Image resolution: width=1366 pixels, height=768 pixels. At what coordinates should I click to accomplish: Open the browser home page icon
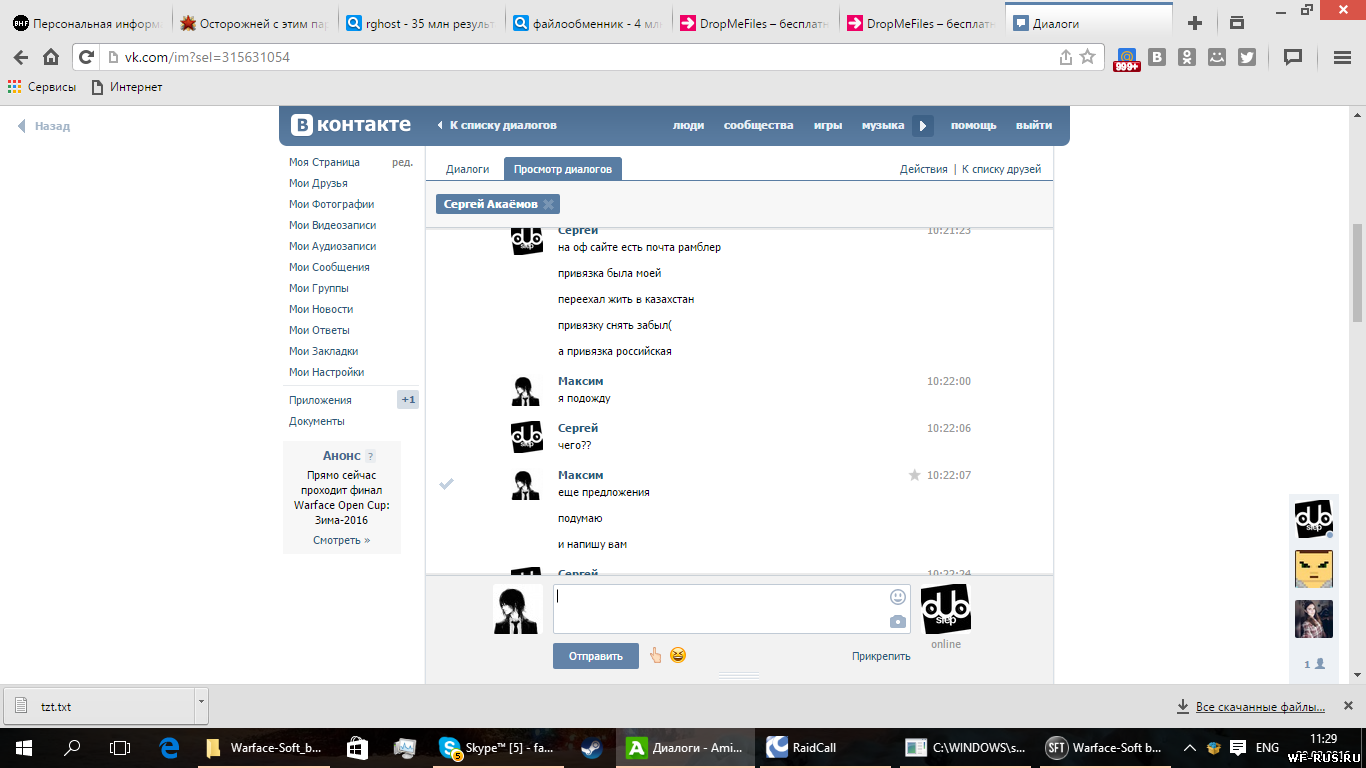(x=51, y=58)
